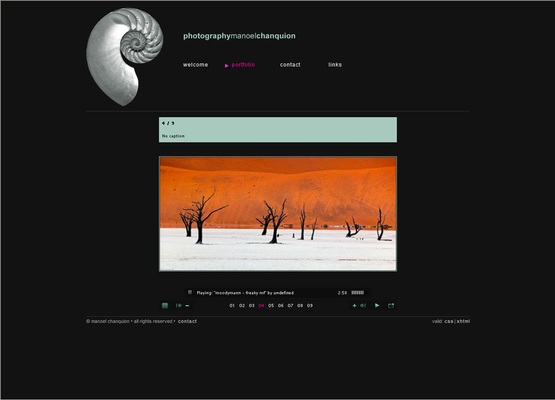Open image in new window icon
Image resolution: width=555 pixels, height=400 pixels.
[391, 305]
